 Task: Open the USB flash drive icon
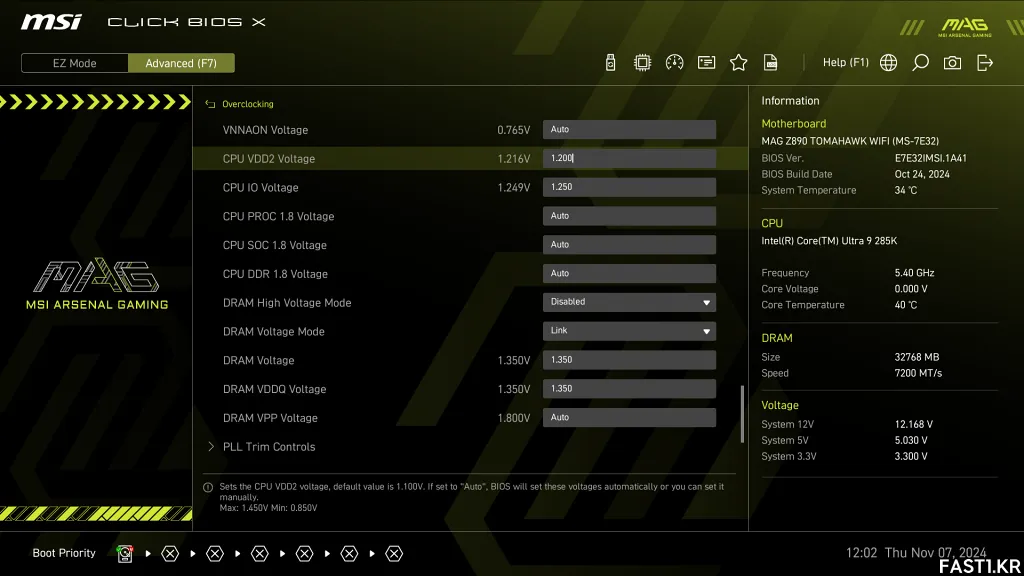(x=610, y=63)
